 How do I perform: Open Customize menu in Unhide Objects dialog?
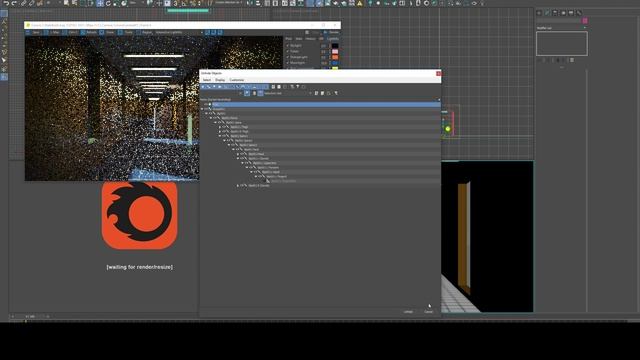(x=237, y=80)
